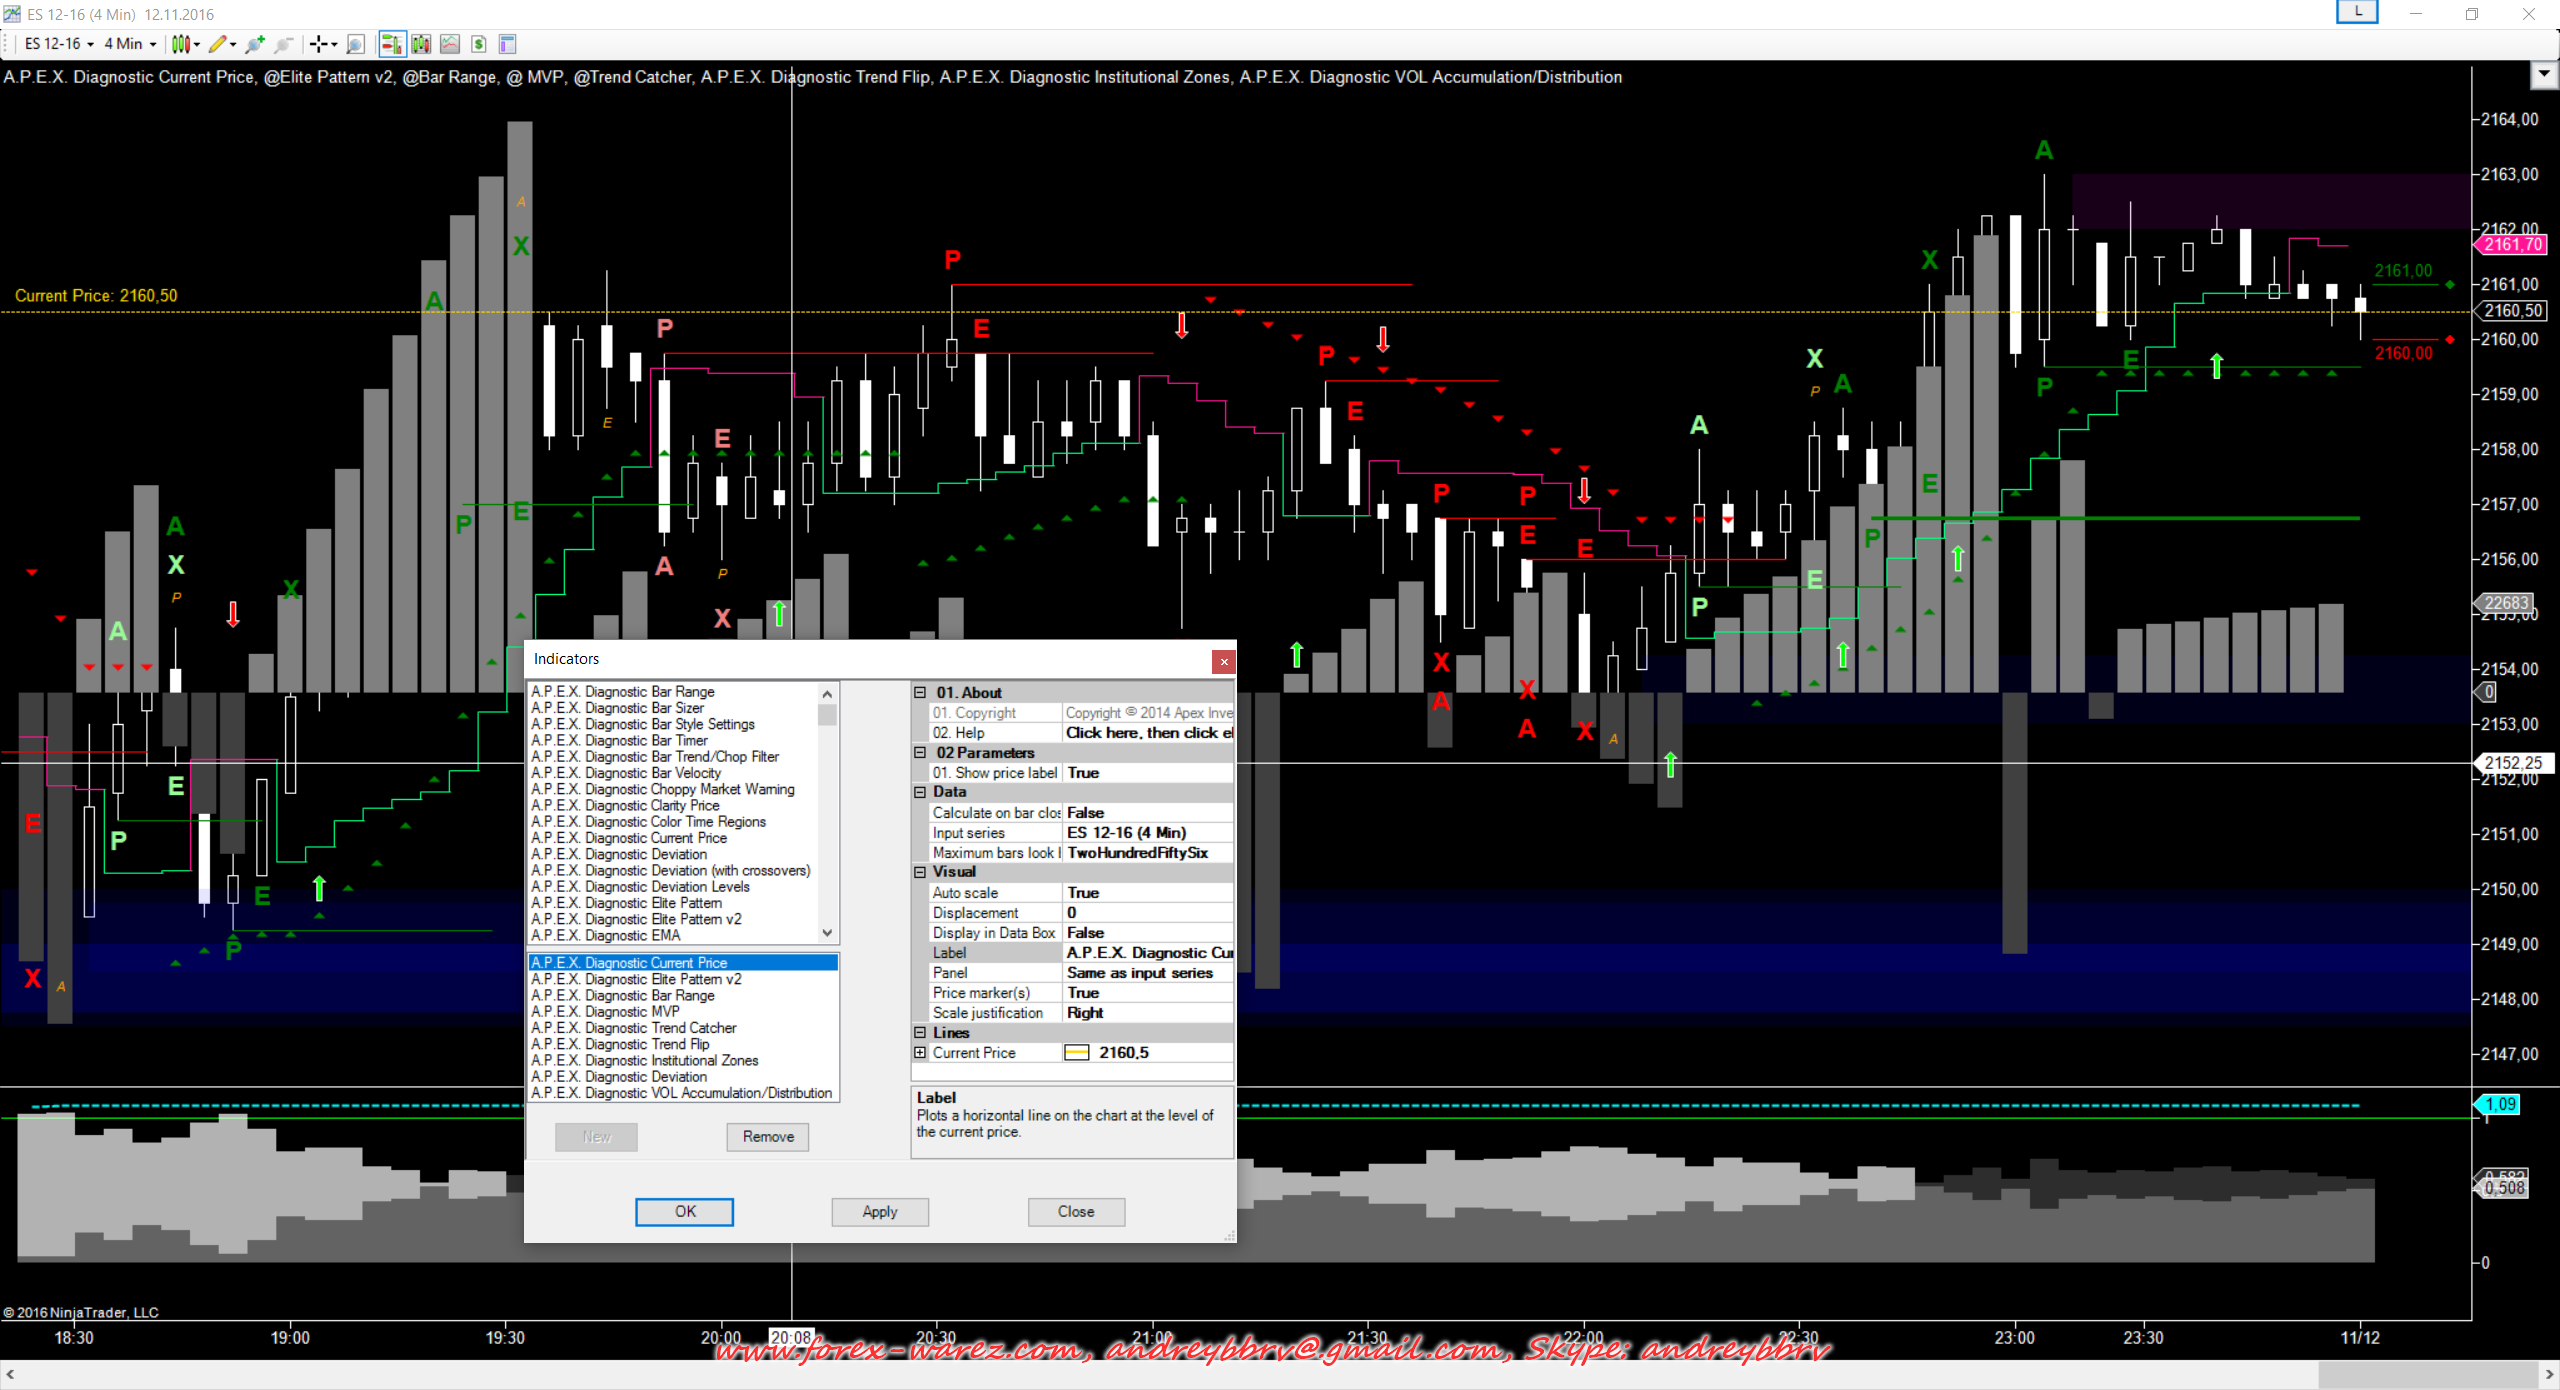Click the Remove button
The height and width of the screenshot is (1390, 2560).
(x=768, y=1137)
